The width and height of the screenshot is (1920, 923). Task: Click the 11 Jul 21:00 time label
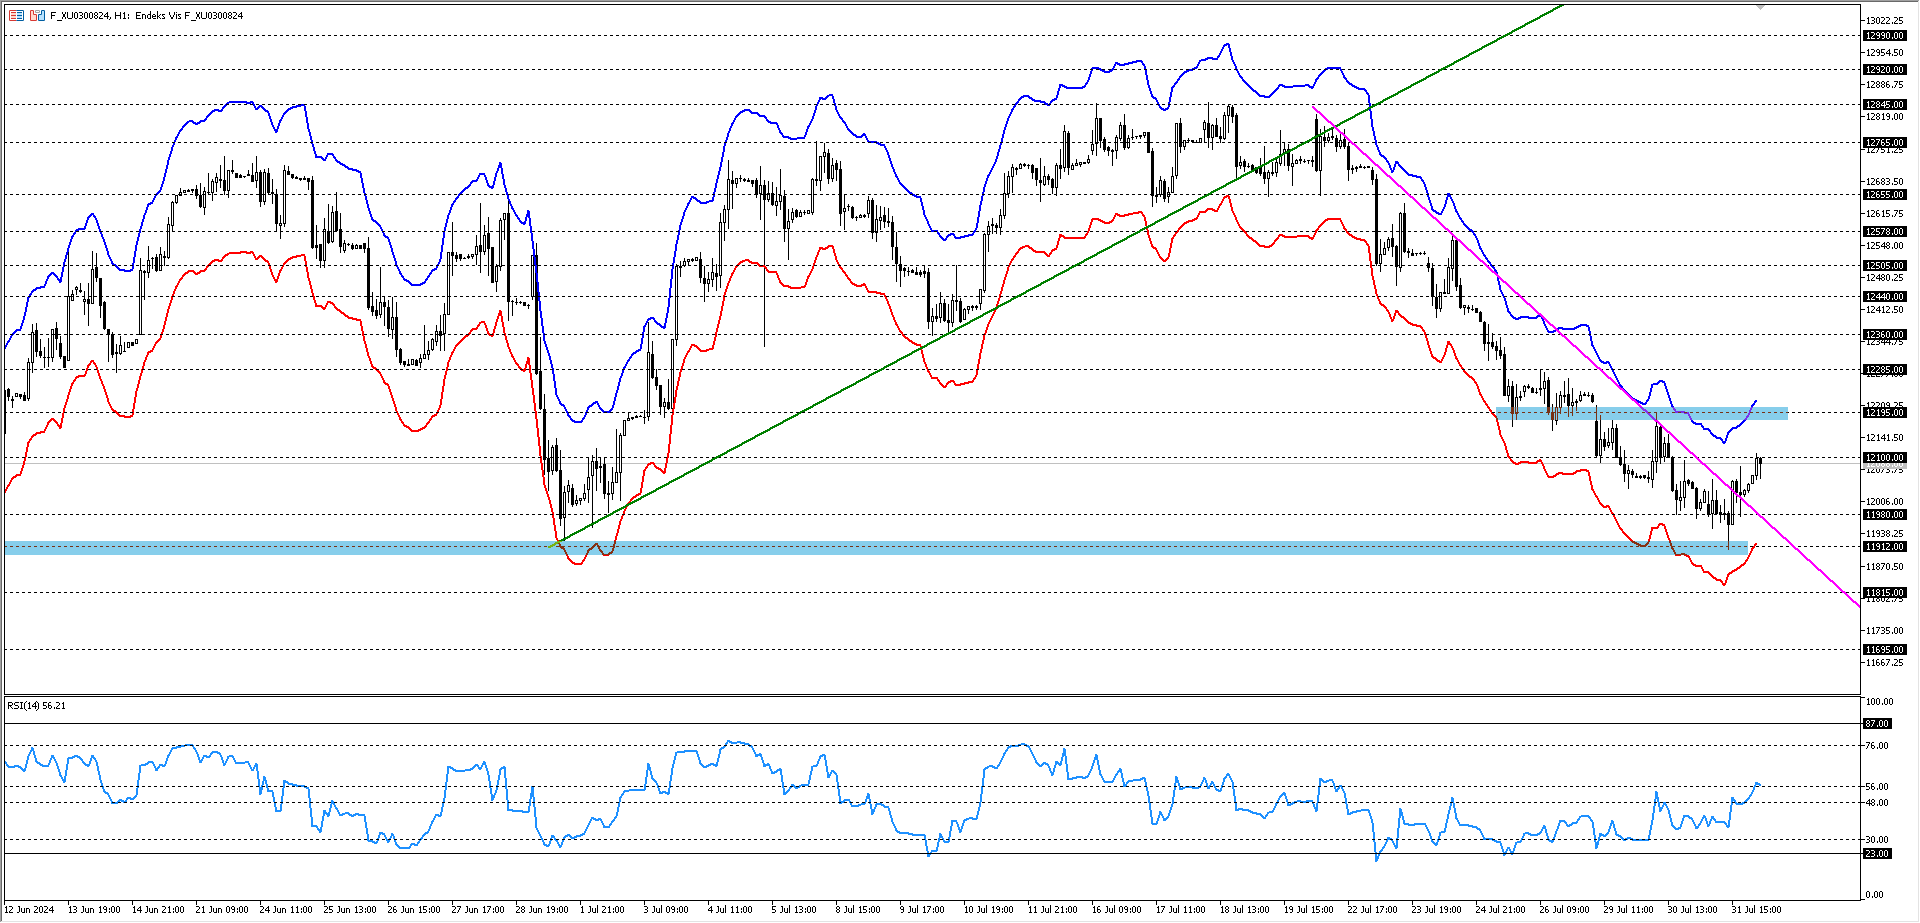pos(1053,910)
